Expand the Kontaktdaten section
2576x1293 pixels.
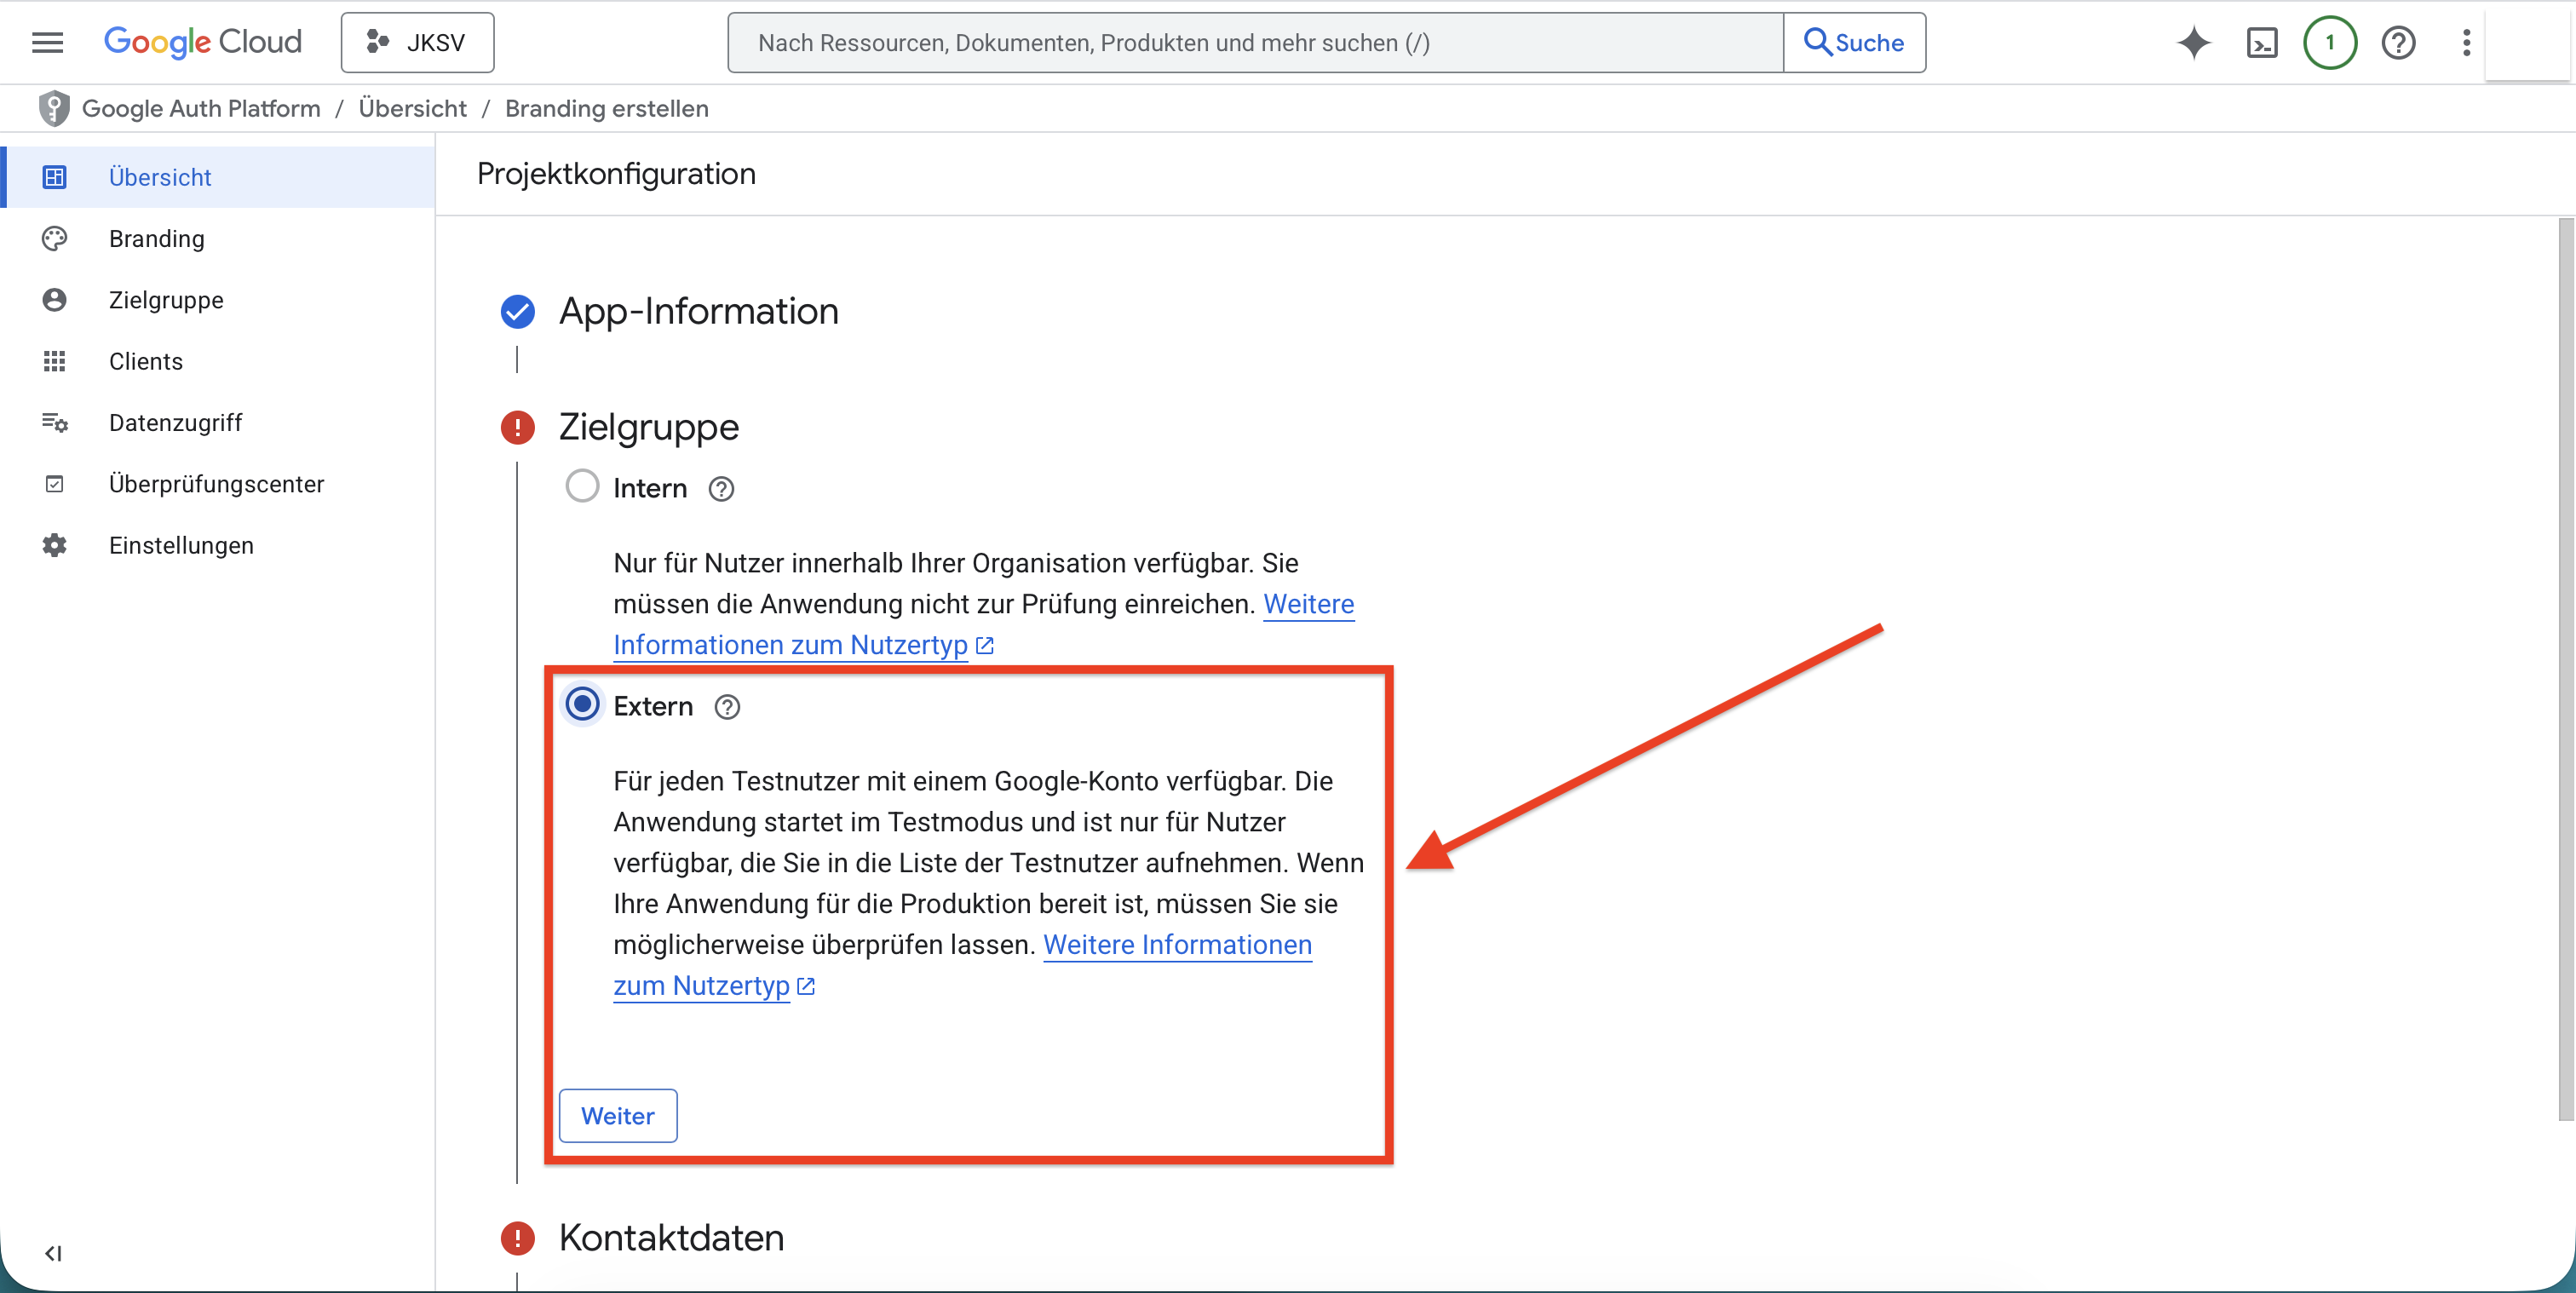pos(671,1238)
